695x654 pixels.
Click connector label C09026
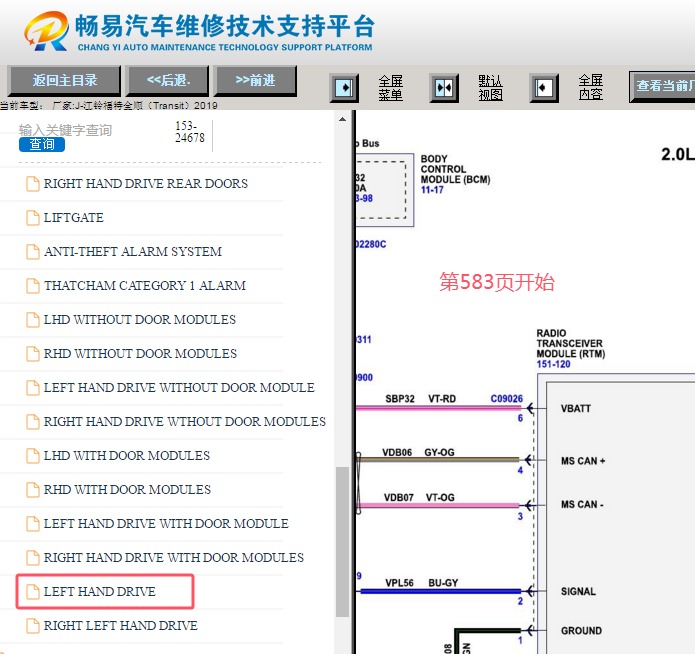[507, 399]
